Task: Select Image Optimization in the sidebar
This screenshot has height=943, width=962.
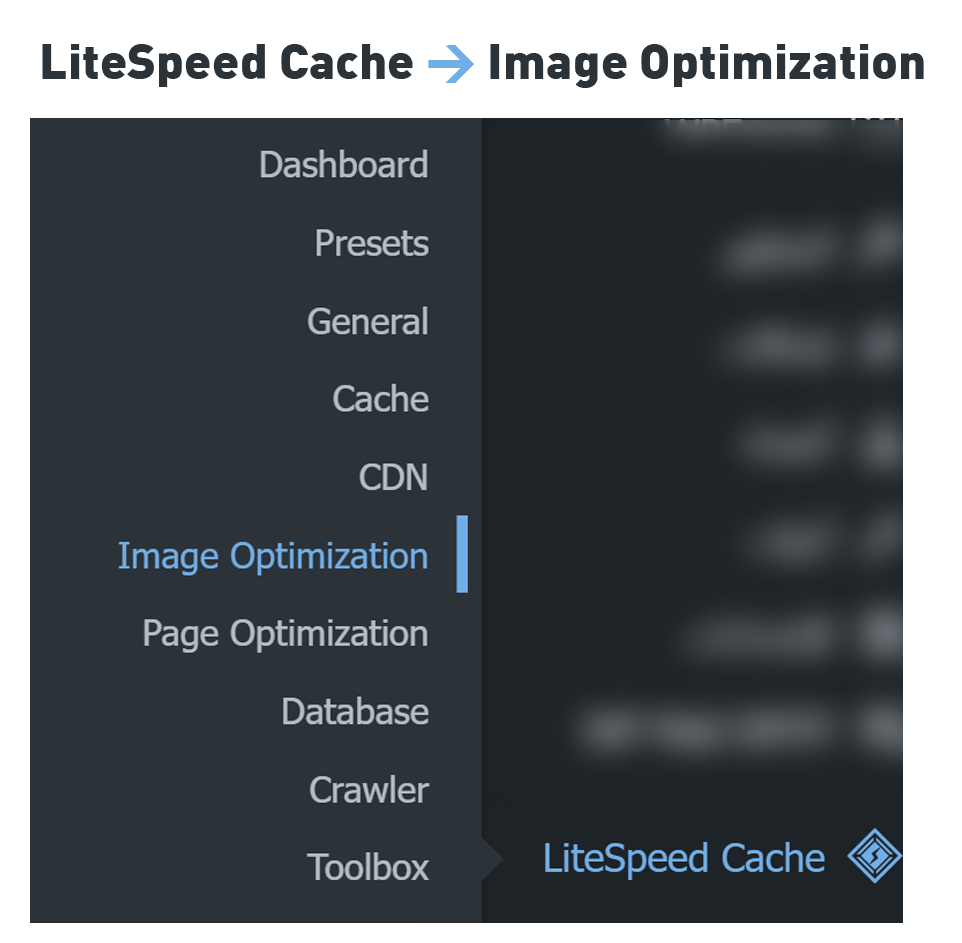Action: tap(273, 556)
